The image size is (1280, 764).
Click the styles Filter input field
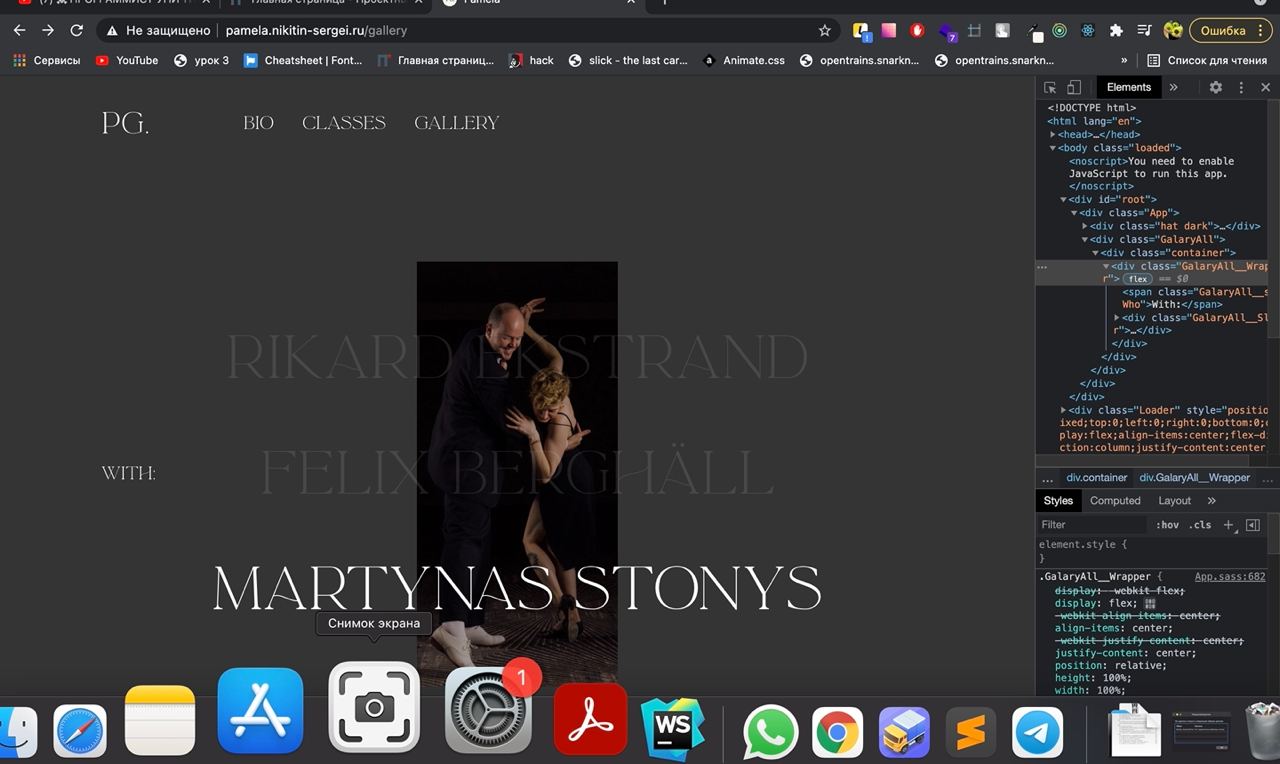[x=1092, y=525]
